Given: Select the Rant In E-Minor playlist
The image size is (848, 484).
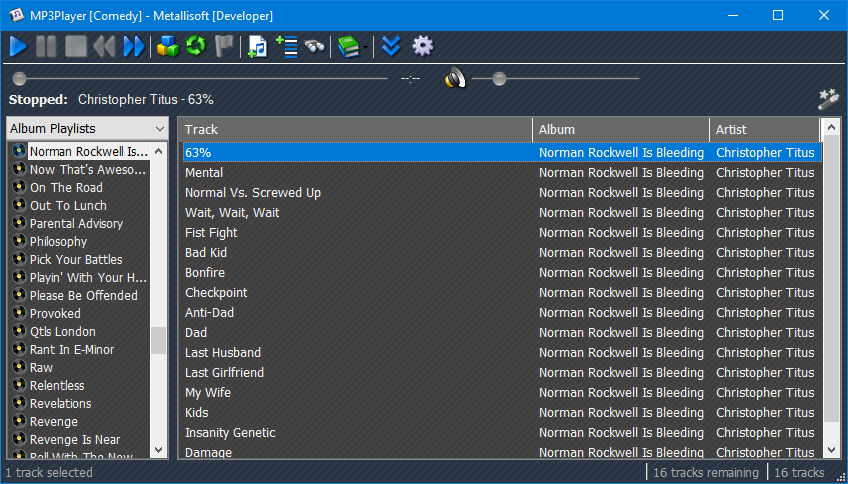Looking at the screenshot, I should coord(72,350).
